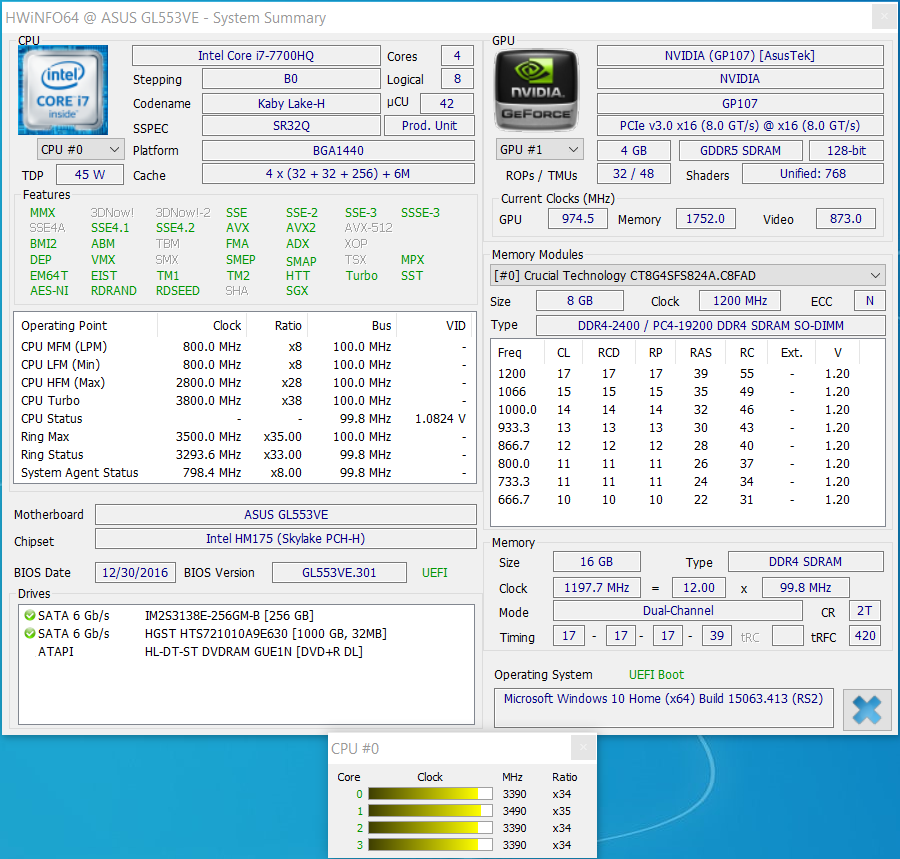Viewport: 900px width, 859px height.
Task: Click the SGX feature flag
Action: pos(297,291)
